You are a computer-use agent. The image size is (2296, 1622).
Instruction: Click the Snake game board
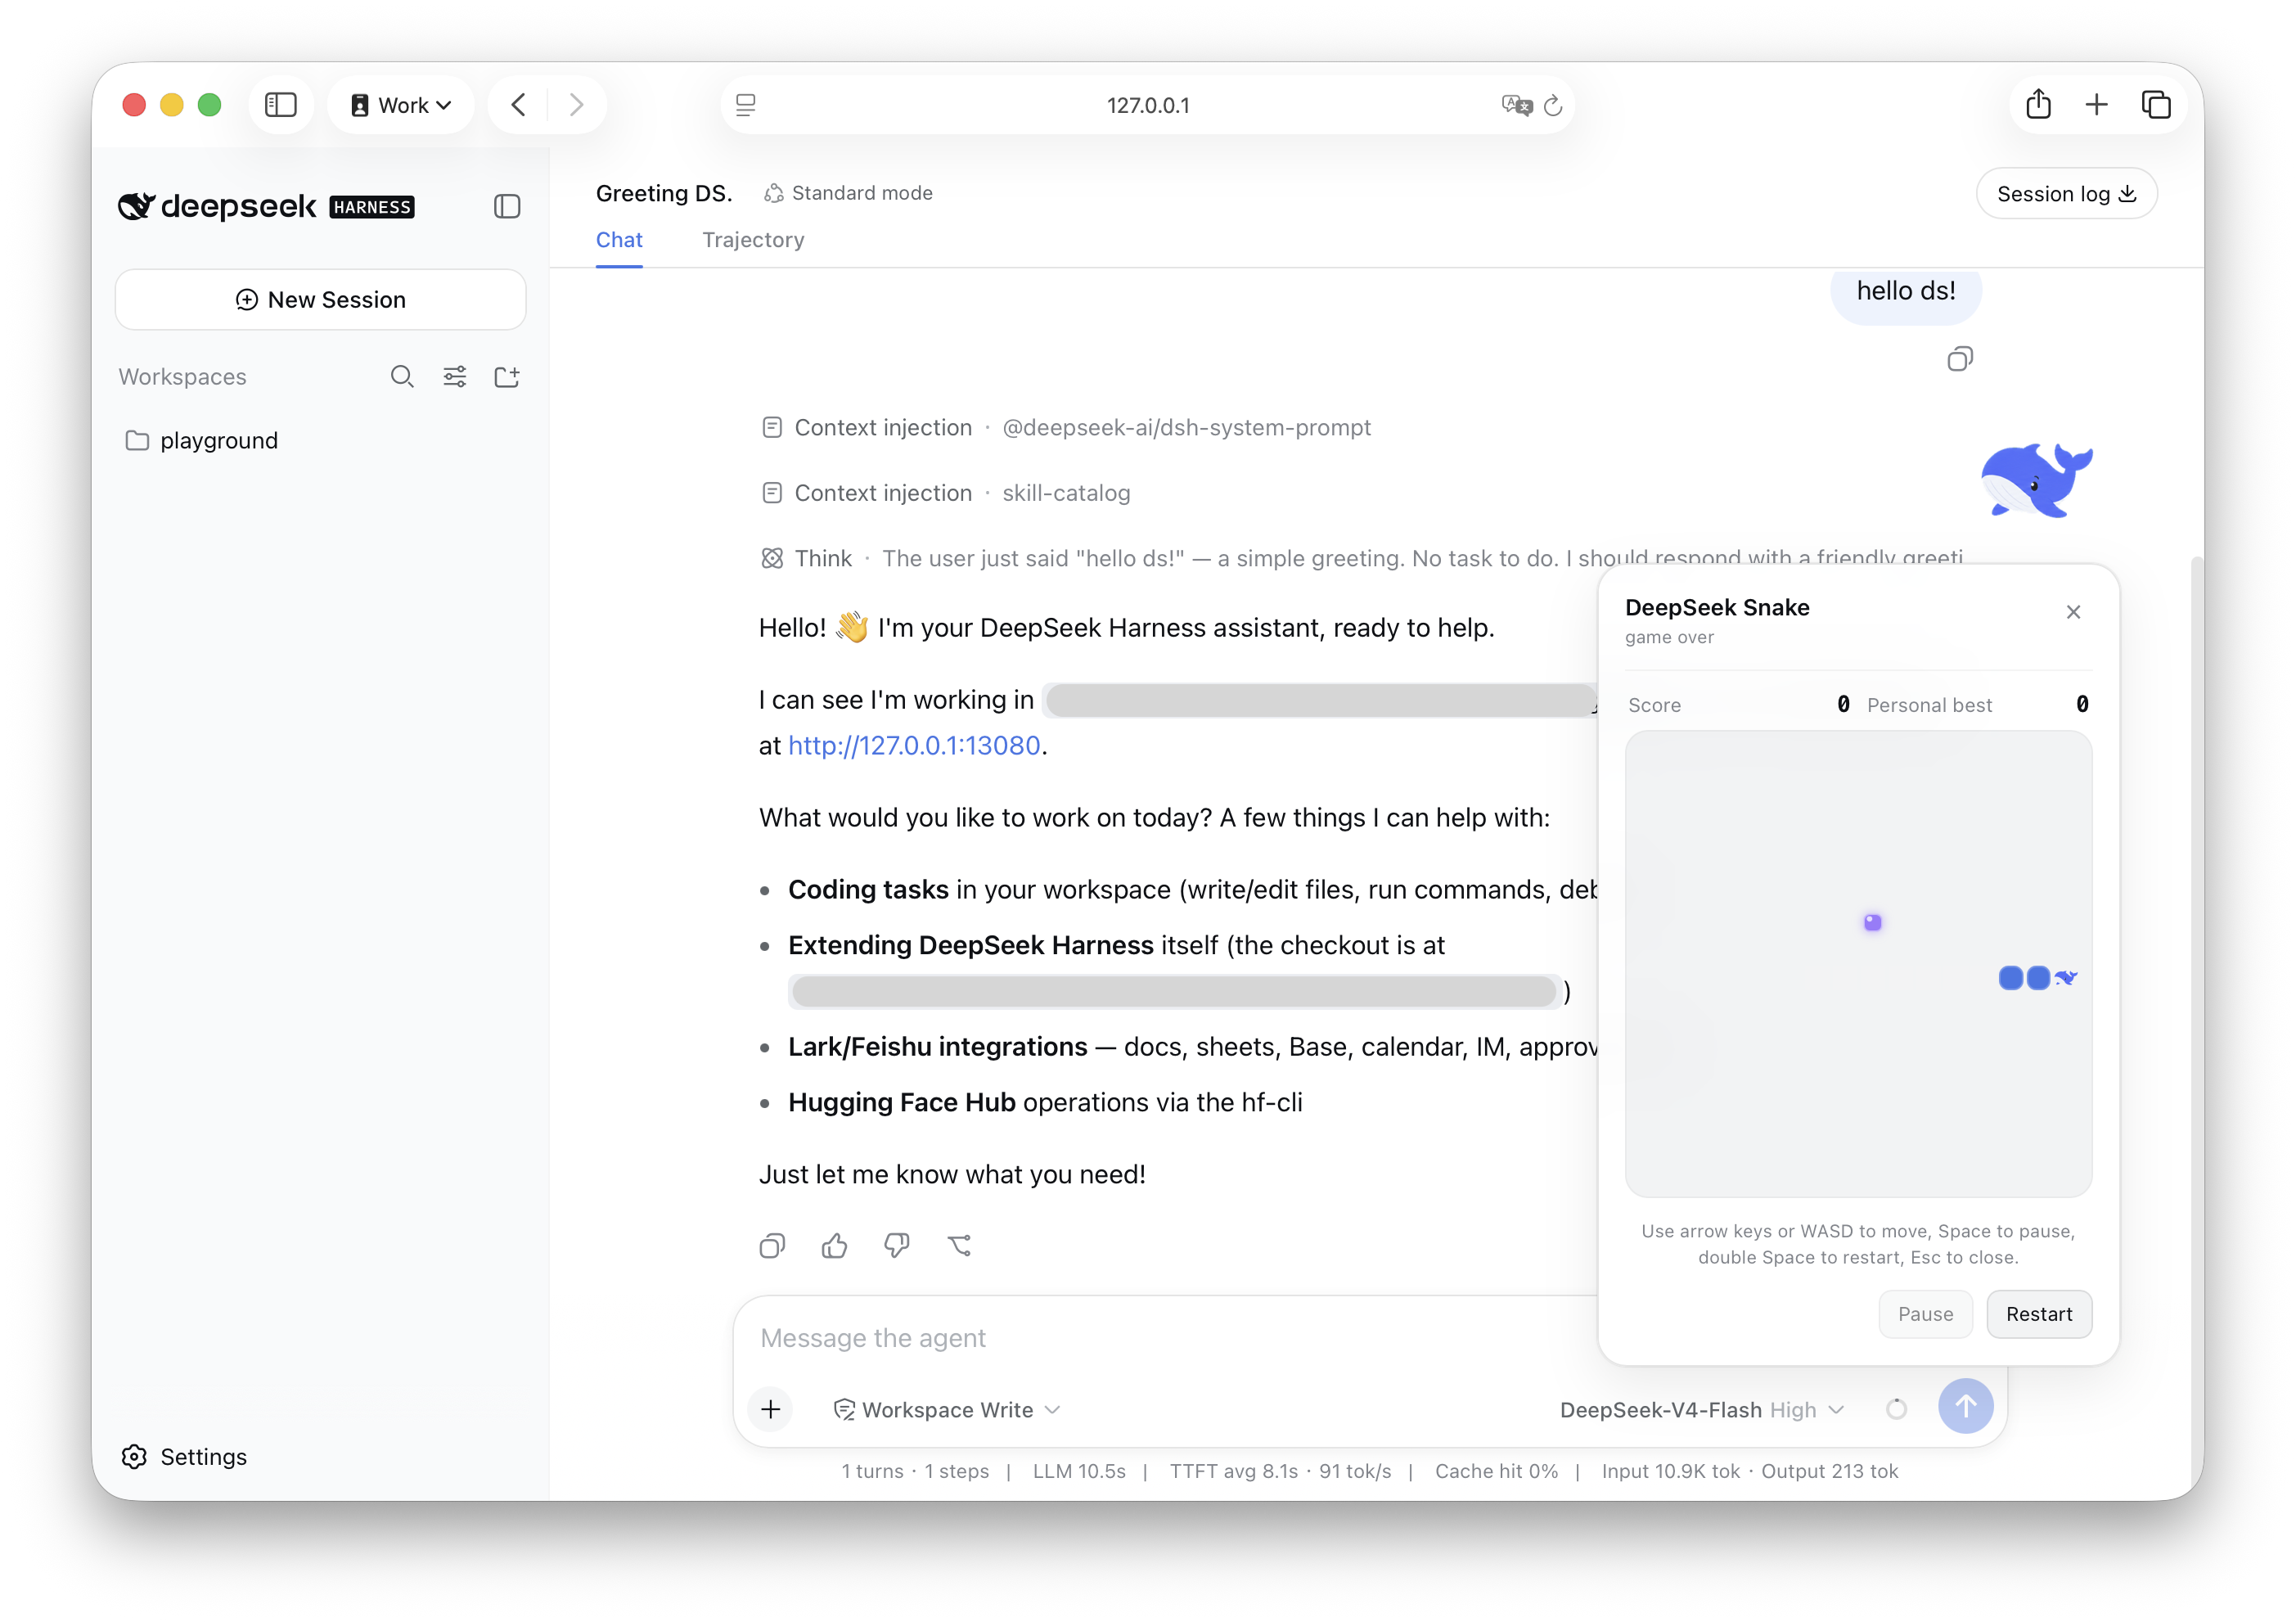click(x=1858, y=963)
